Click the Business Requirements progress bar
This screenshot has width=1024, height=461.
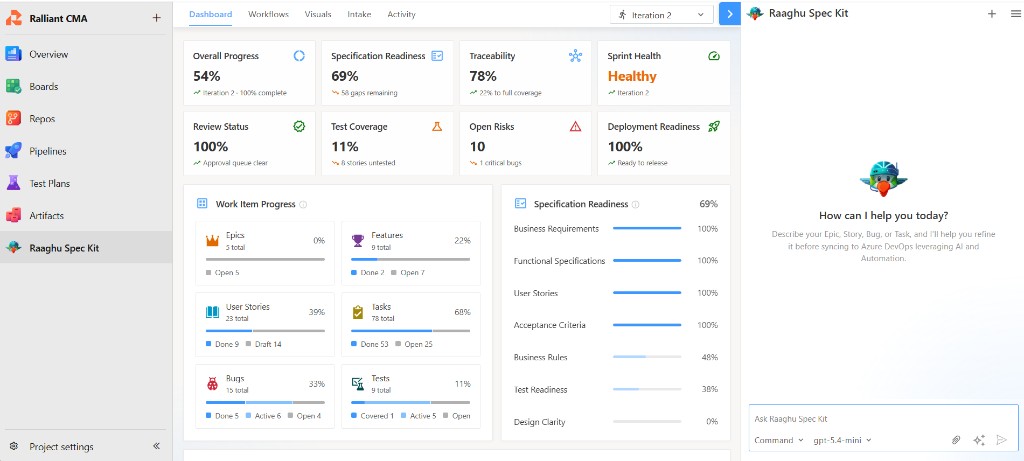(x=647, y=229)
